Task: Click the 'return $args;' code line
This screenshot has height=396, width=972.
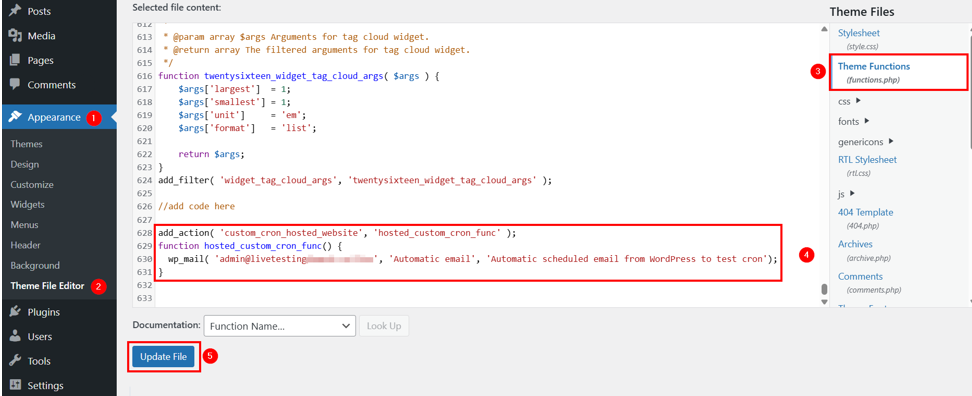Action: (211, 154)
